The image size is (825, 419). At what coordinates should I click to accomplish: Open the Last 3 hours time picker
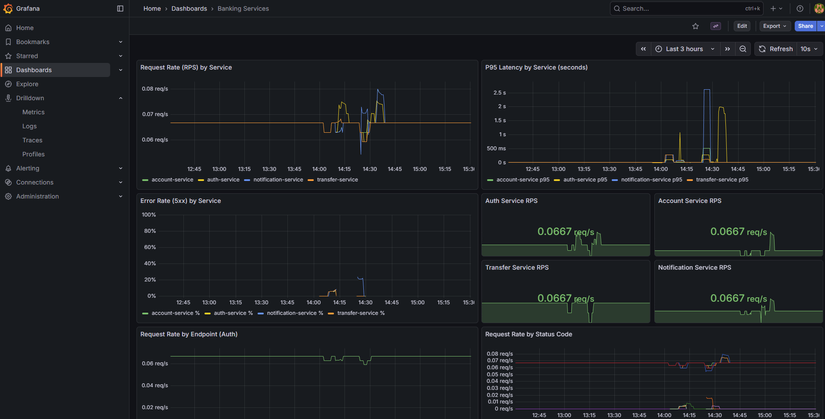(x=686, y=49)
